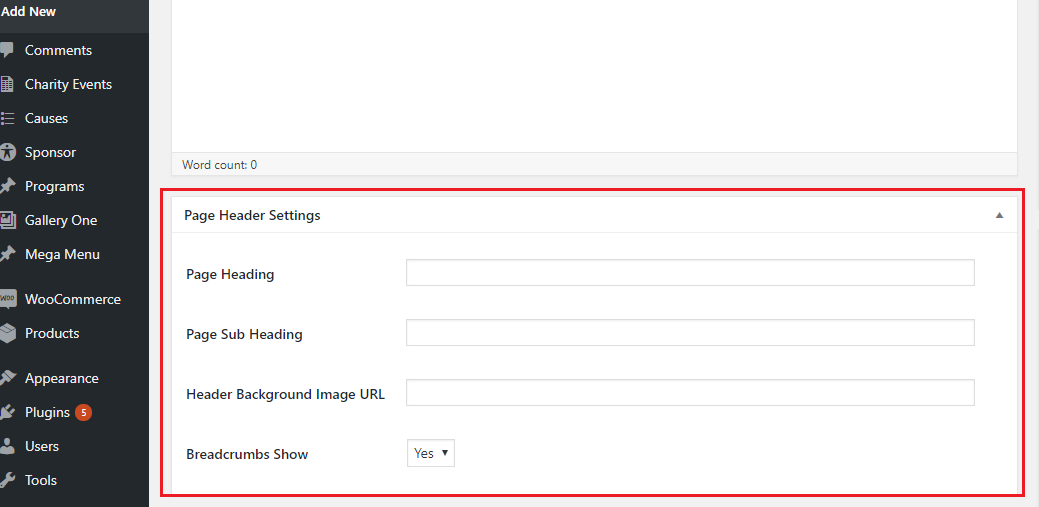Click the Tools wrench icon
Image resolution: width=1039 pixels, height=507 pixels.
click(7, 480)
